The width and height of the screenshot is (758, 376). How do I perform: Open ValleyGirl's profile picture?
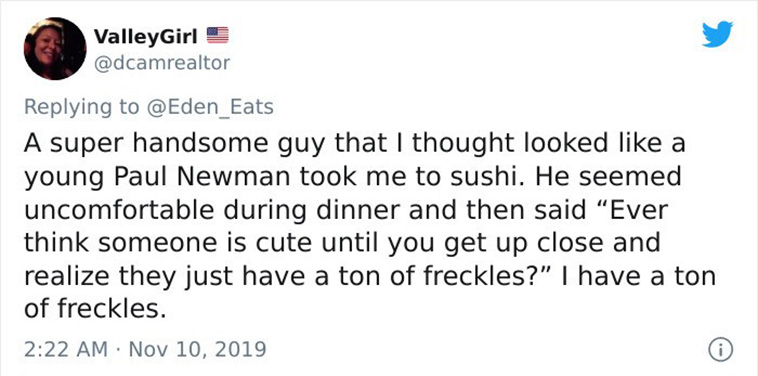tap(55, 48)
